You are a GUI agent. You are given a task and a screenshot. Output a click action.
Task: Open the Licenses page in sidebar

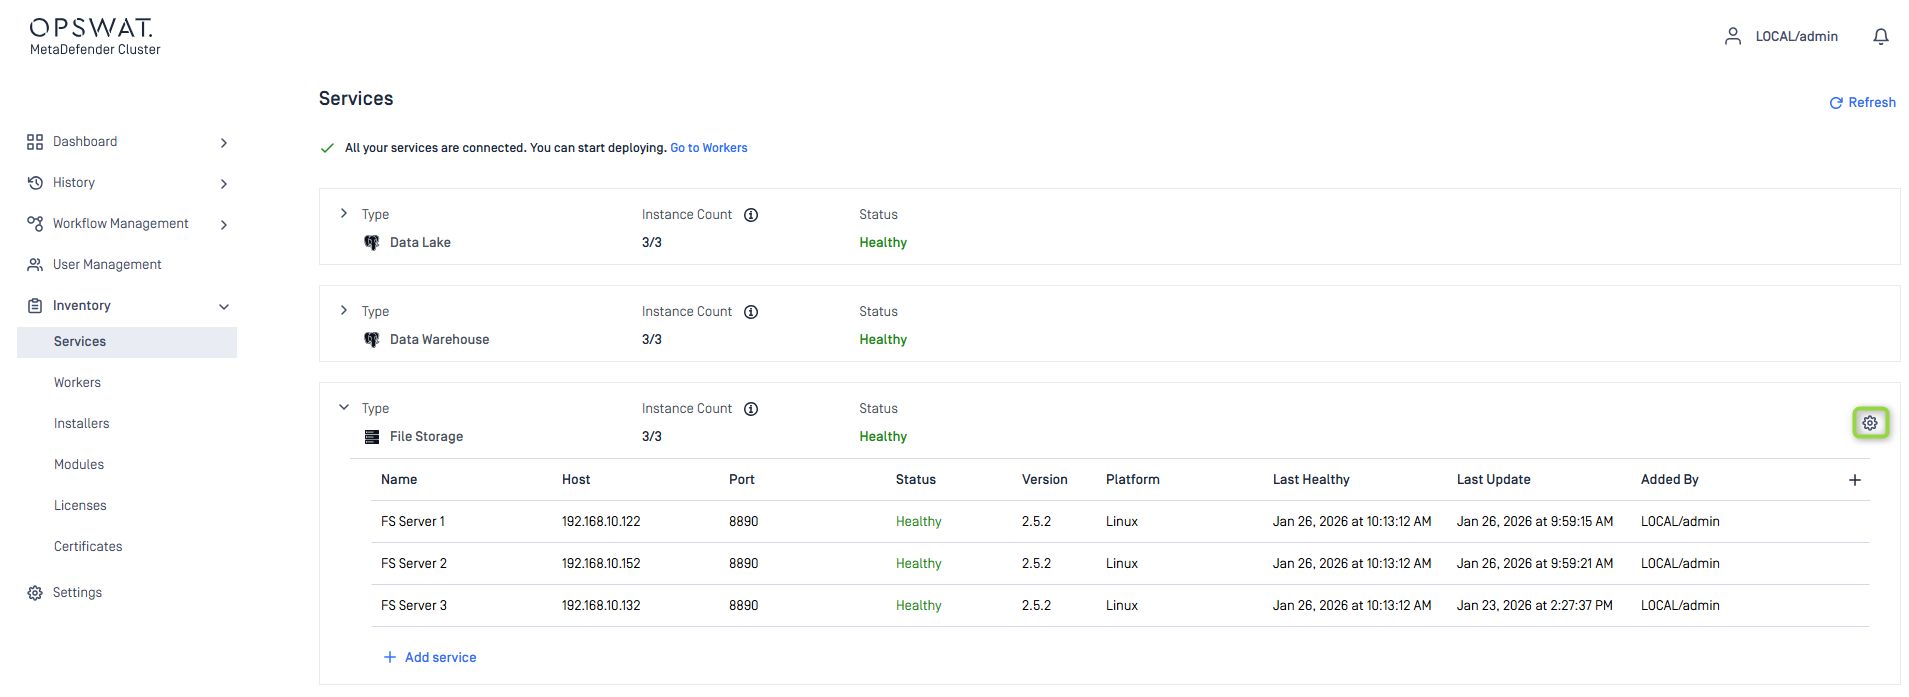click(x=80, y=506)
